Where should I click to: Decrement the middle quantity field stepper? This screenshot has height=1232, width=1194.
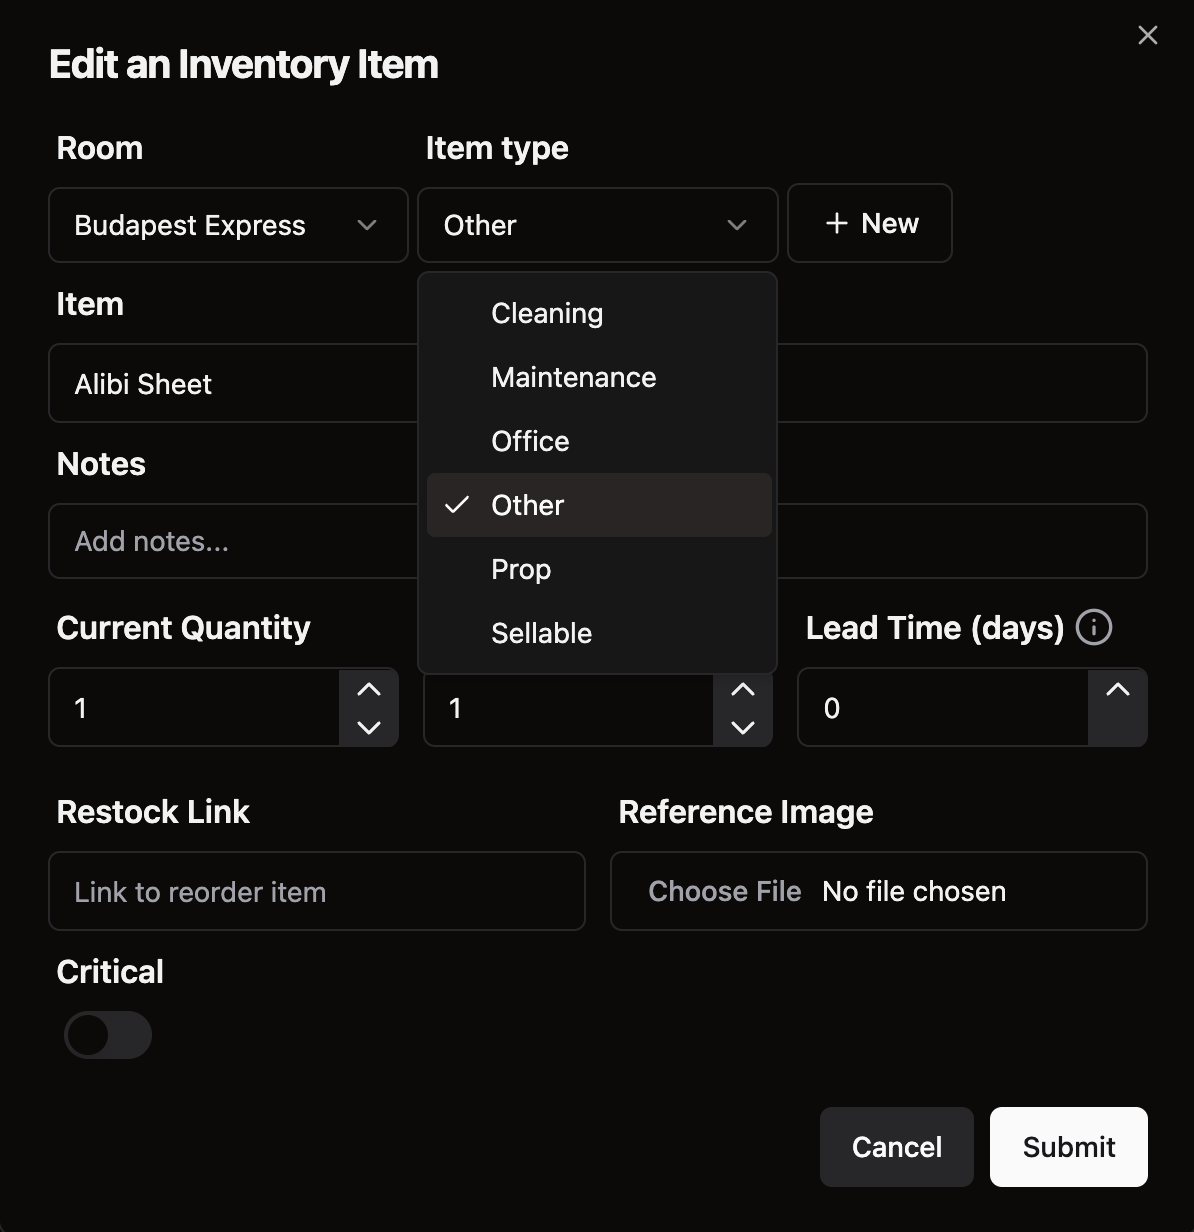742,727
